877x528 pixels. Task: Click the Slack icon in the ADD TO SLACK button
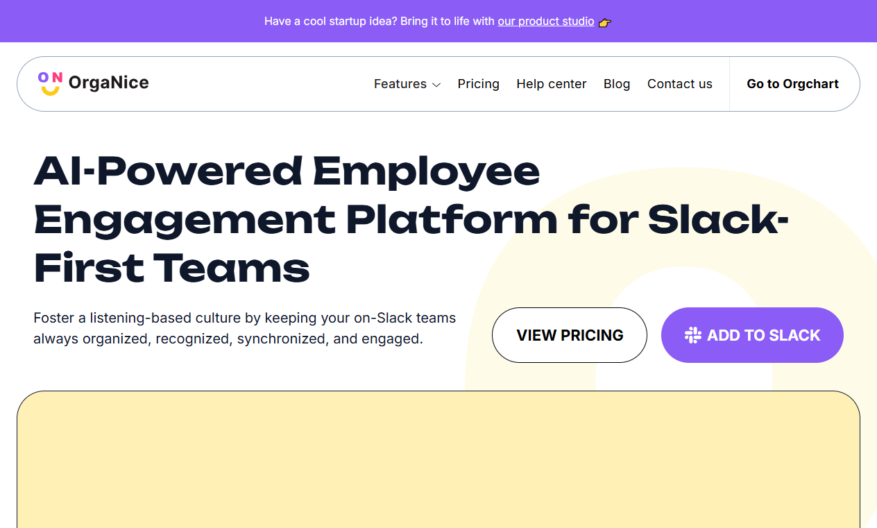[x=692, y=335]
